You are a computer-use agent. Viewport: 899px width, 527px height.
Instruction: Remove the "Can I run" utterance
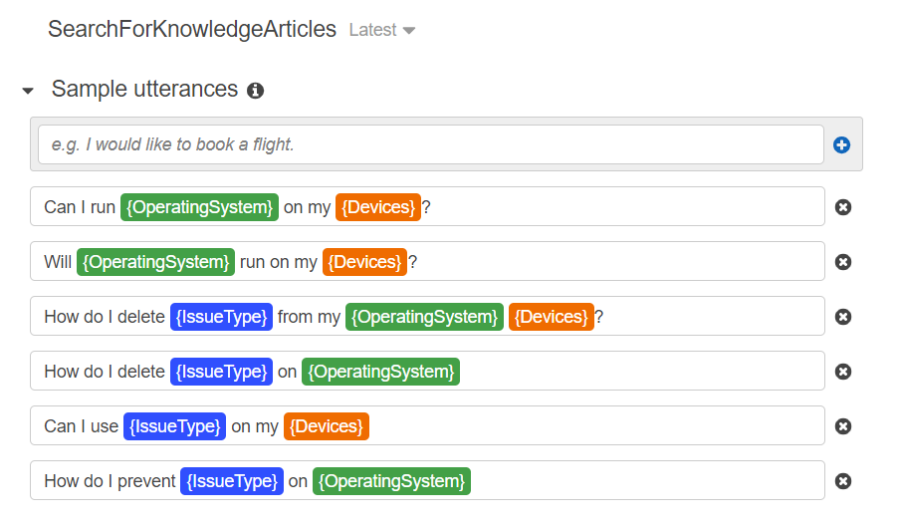point(843,207)
